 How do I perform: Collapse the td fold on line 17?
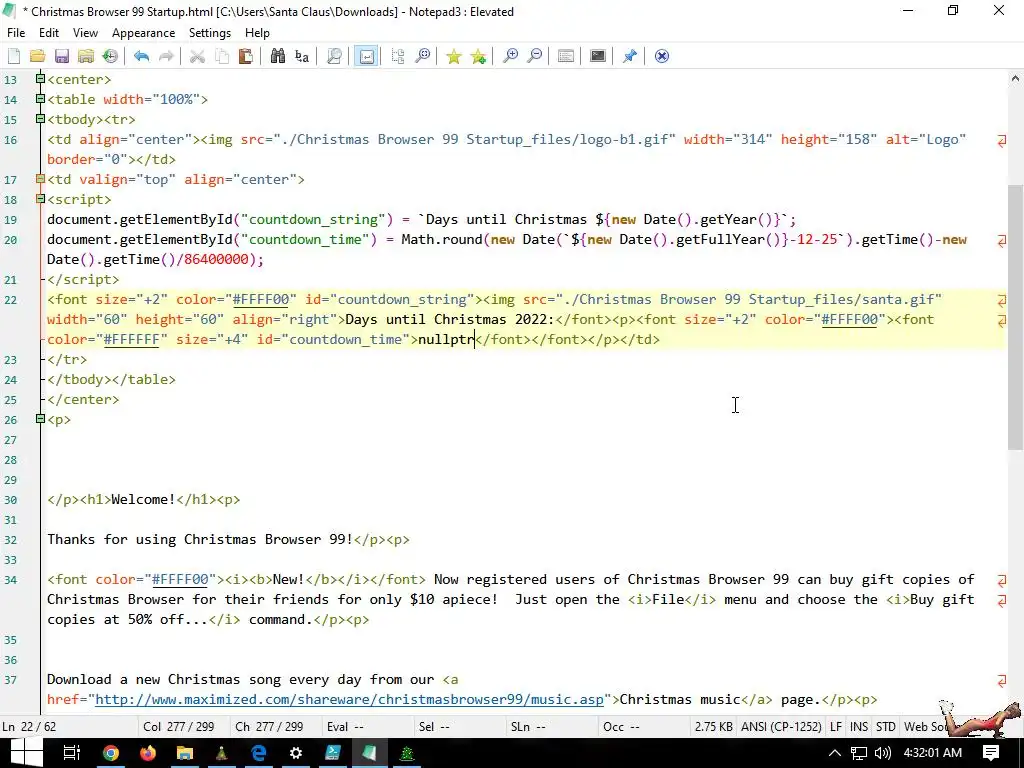click(40, 179)
